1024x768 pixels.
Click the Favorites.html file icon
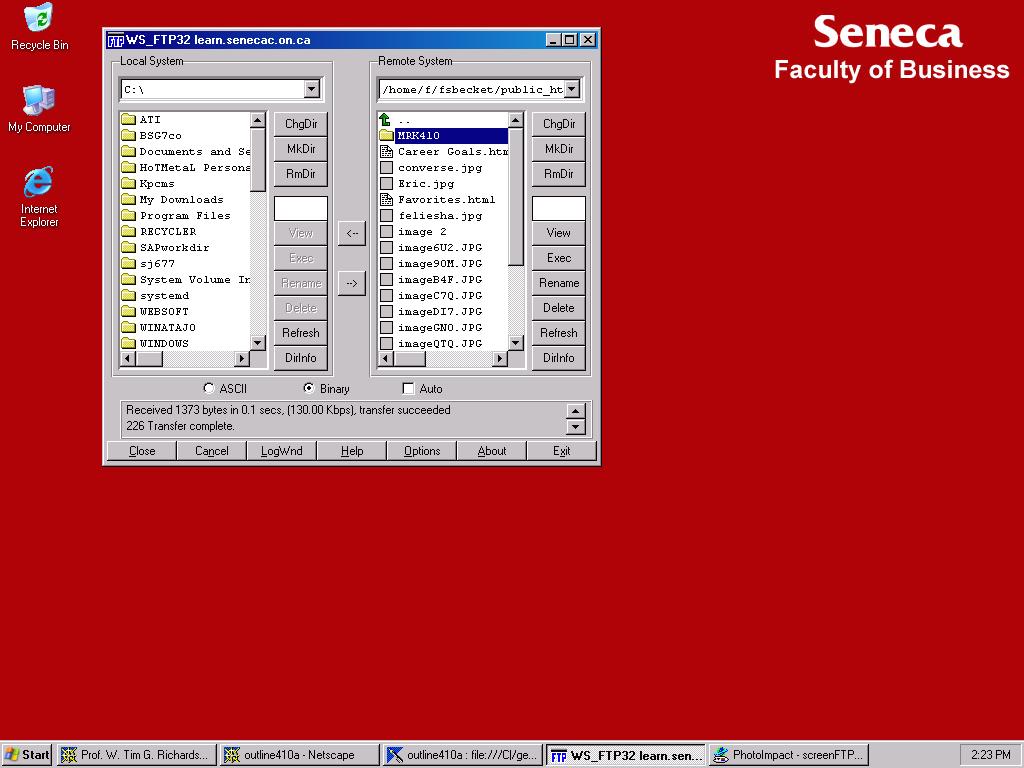(387, 199)
